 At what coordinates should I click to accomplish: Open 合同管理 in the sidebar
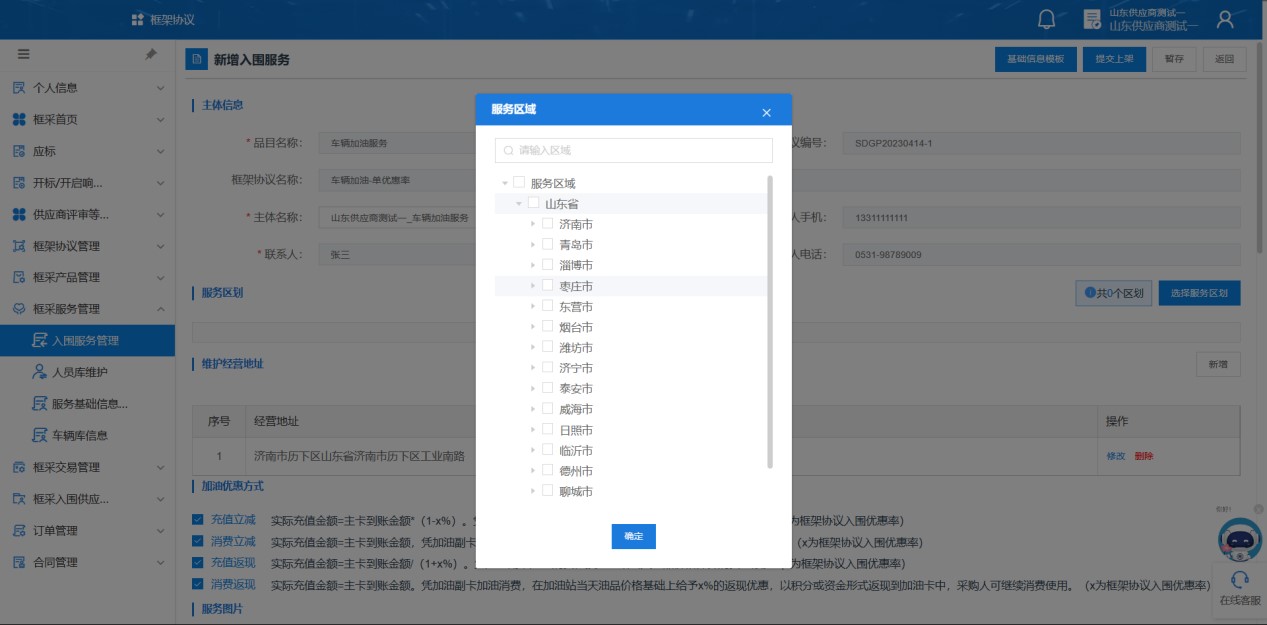coord(87,562)
